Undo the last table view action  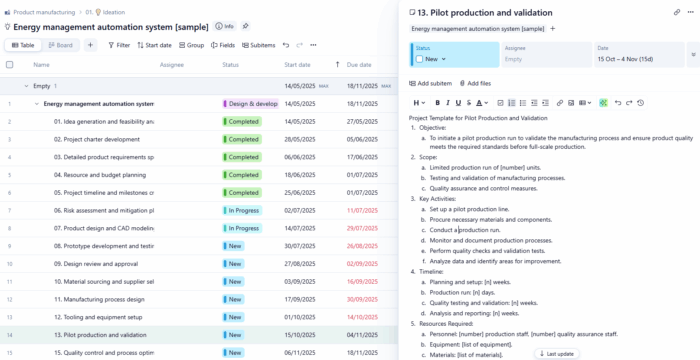286,45
